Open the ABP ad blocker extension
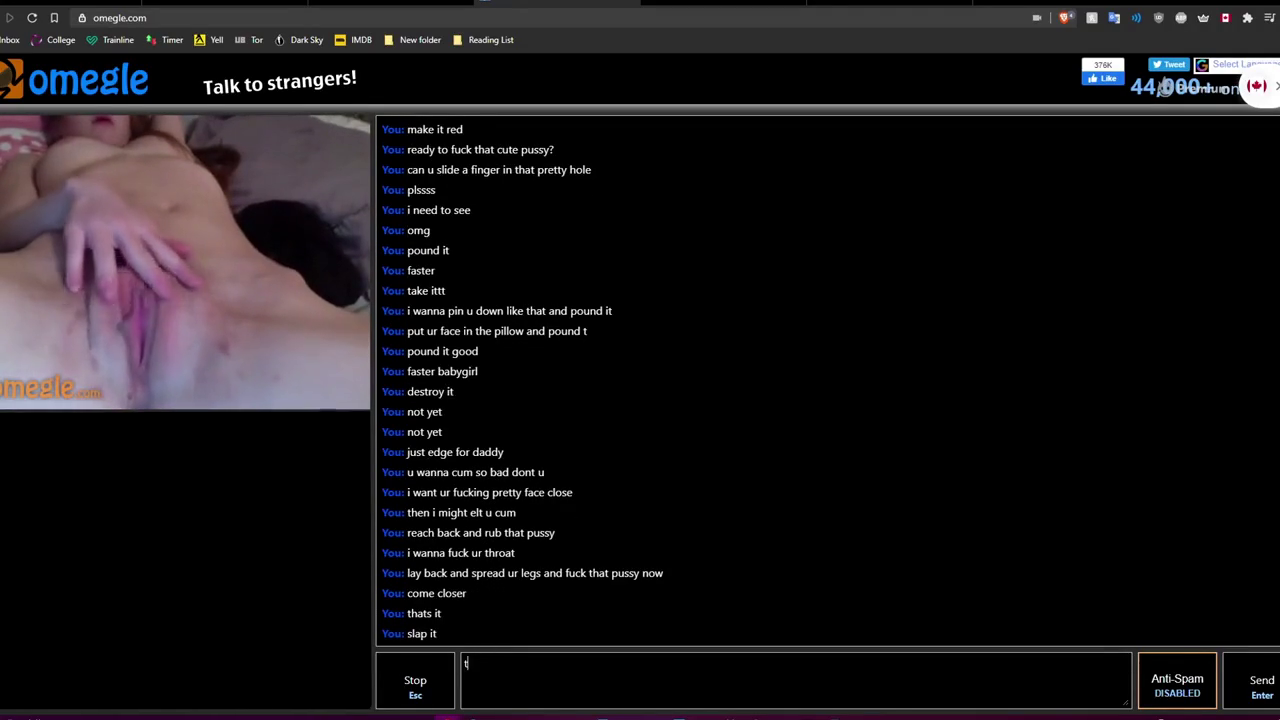 pos(1181,18)
